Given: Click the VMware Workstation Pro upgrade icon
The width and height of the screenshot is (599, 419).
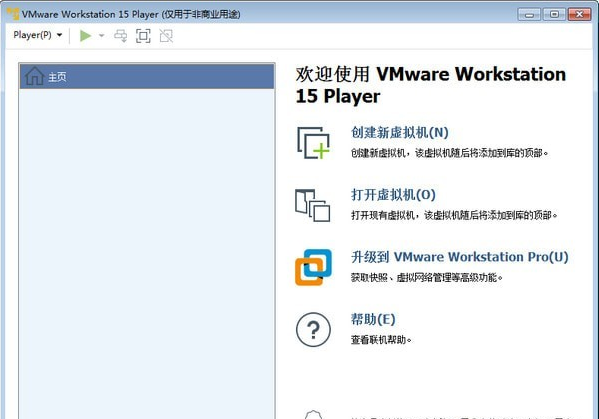Looking at the screenshot, I should (x=313, y=267).
